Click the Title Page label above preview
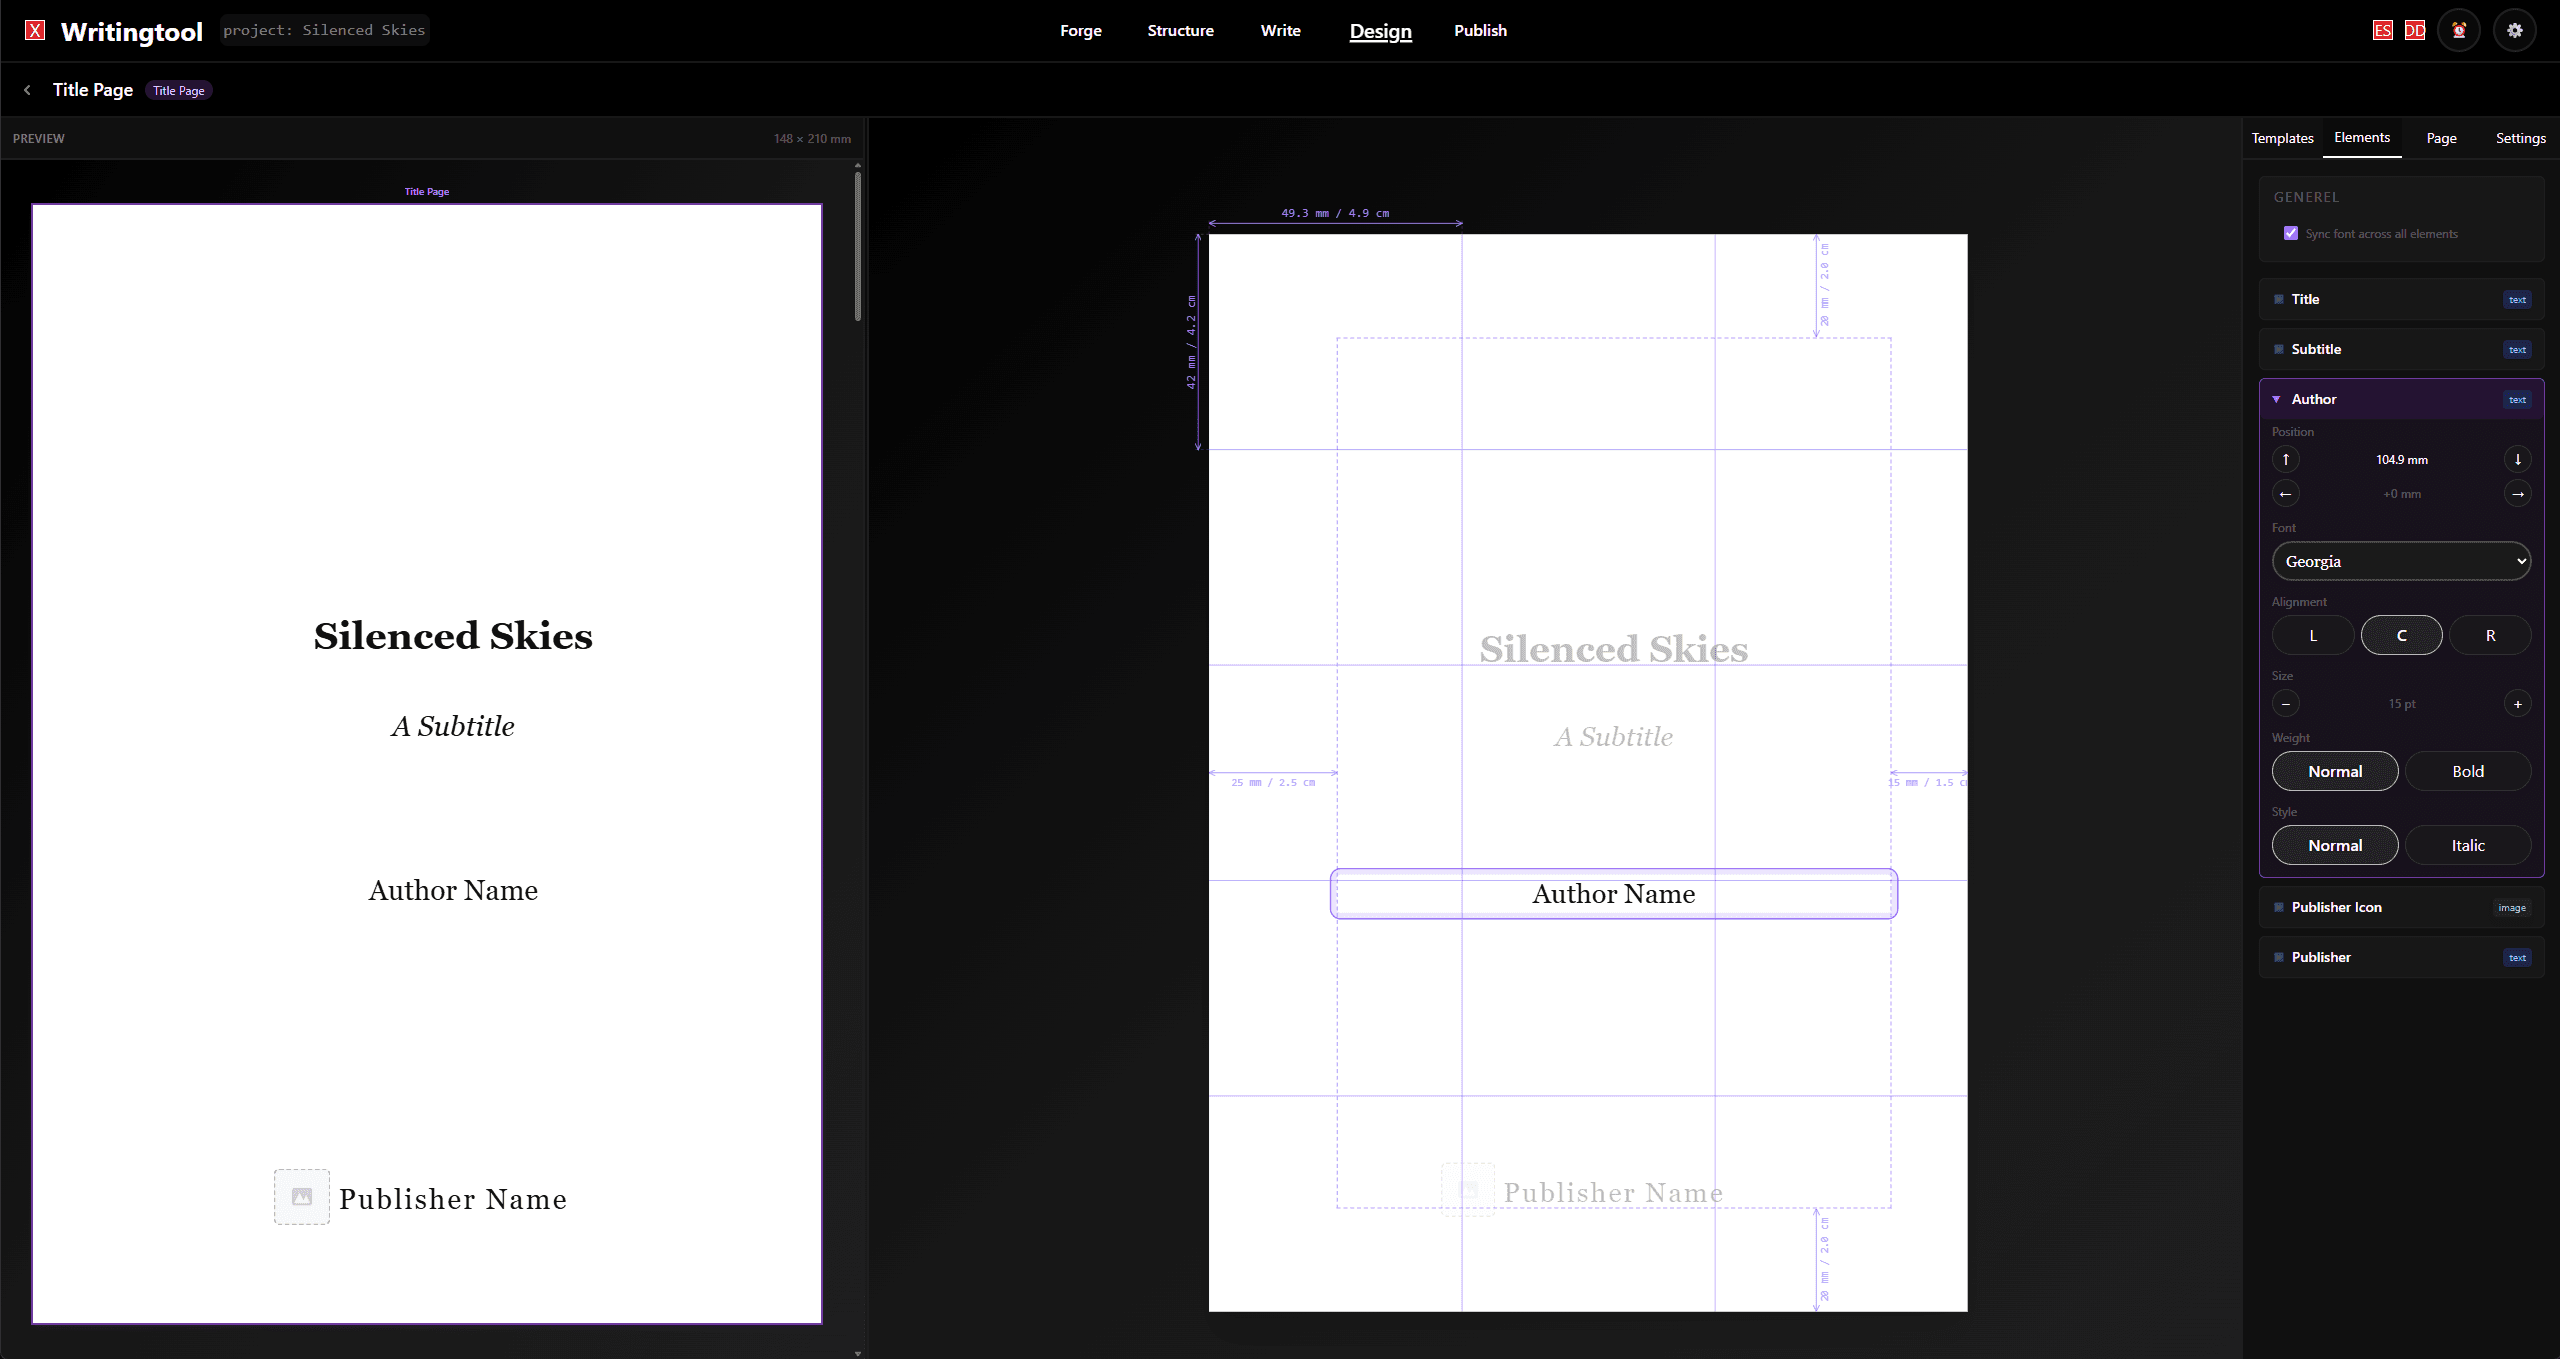 click(427, 191)
